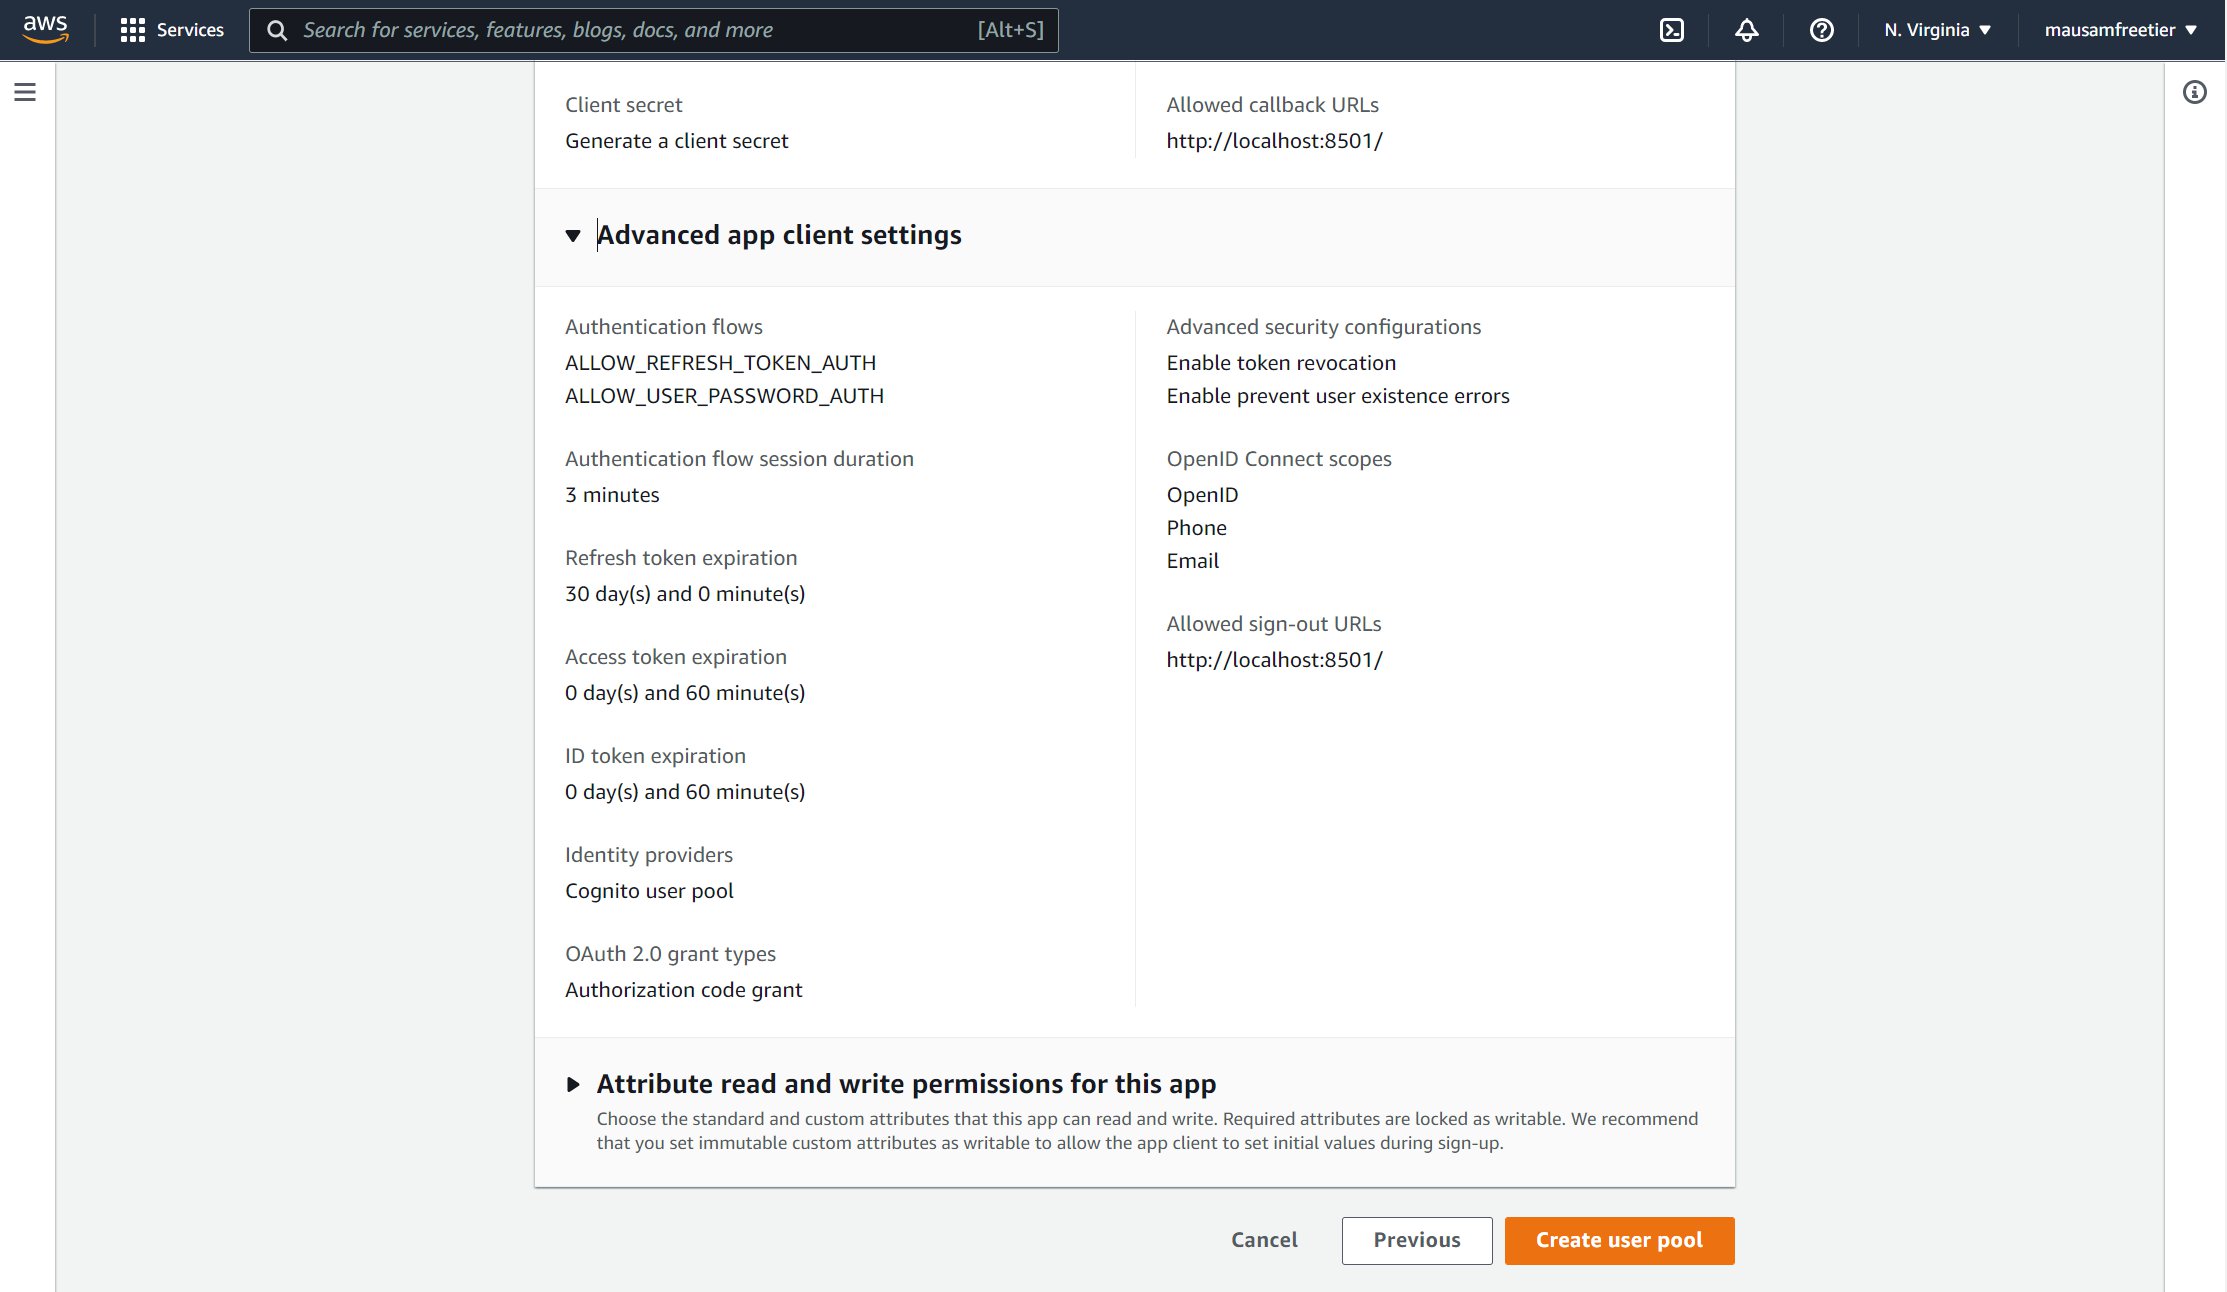Open the mausamfreetier account dropdown
Screen dimensions: 2227x1292
(x=2120, y=30)
